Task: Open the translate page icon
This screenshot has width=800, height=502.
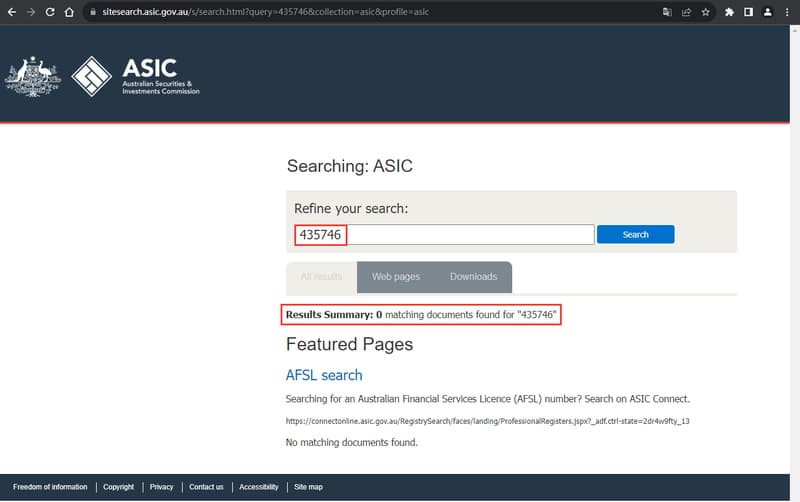Action: pyautogui.click(x=667, y=12)
